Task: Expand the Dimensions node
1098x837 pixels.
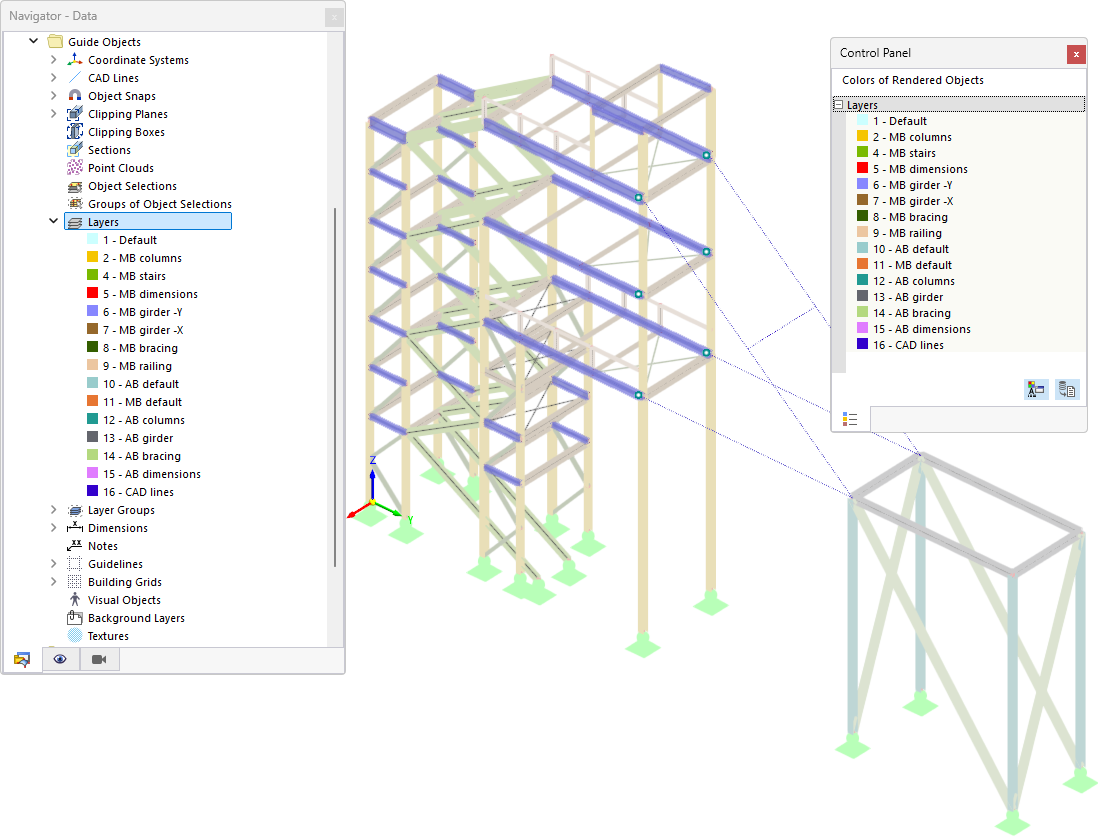Action: click(53, 527)
